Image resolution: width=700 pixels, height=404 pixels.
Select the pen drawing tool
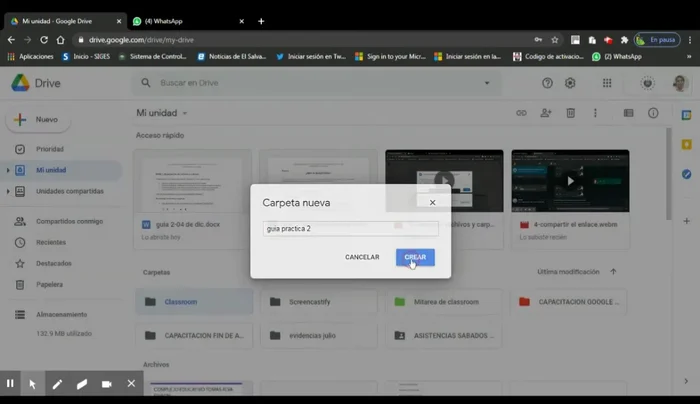tap(57, 383)
